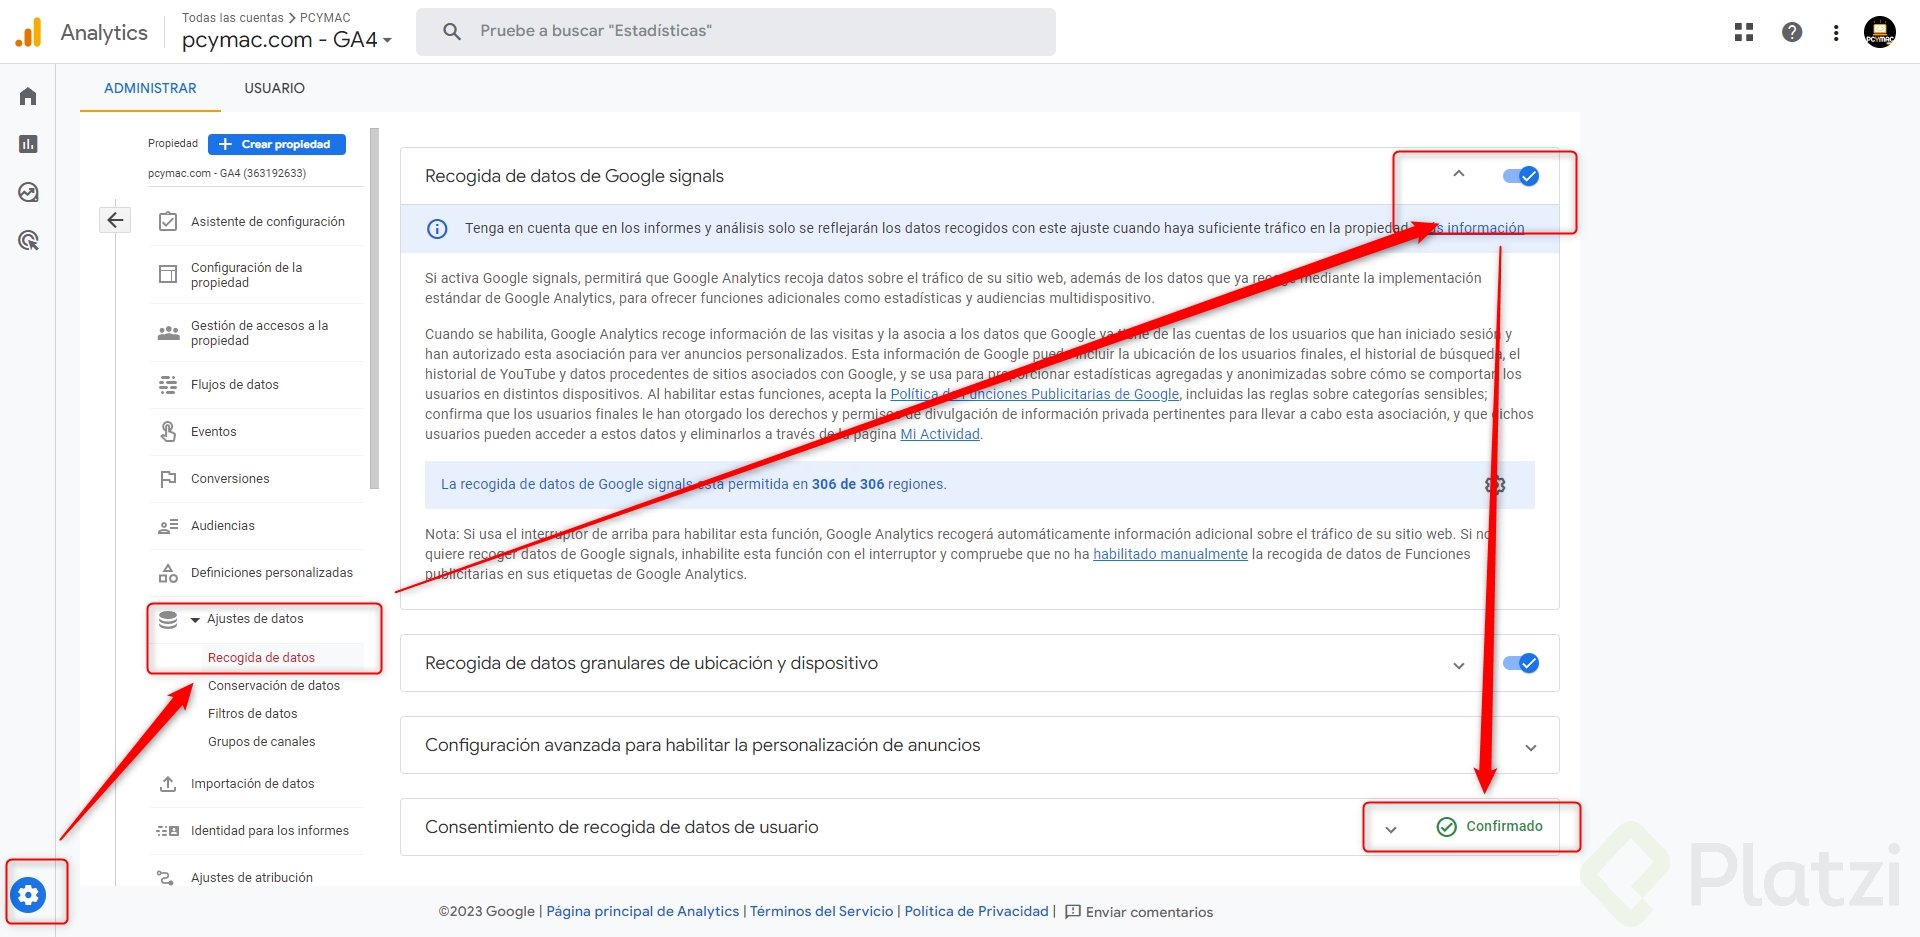This screenshot has width=1920, height=937.
Task: Click the Importación de datos upload icon
Action: (168, 784)
